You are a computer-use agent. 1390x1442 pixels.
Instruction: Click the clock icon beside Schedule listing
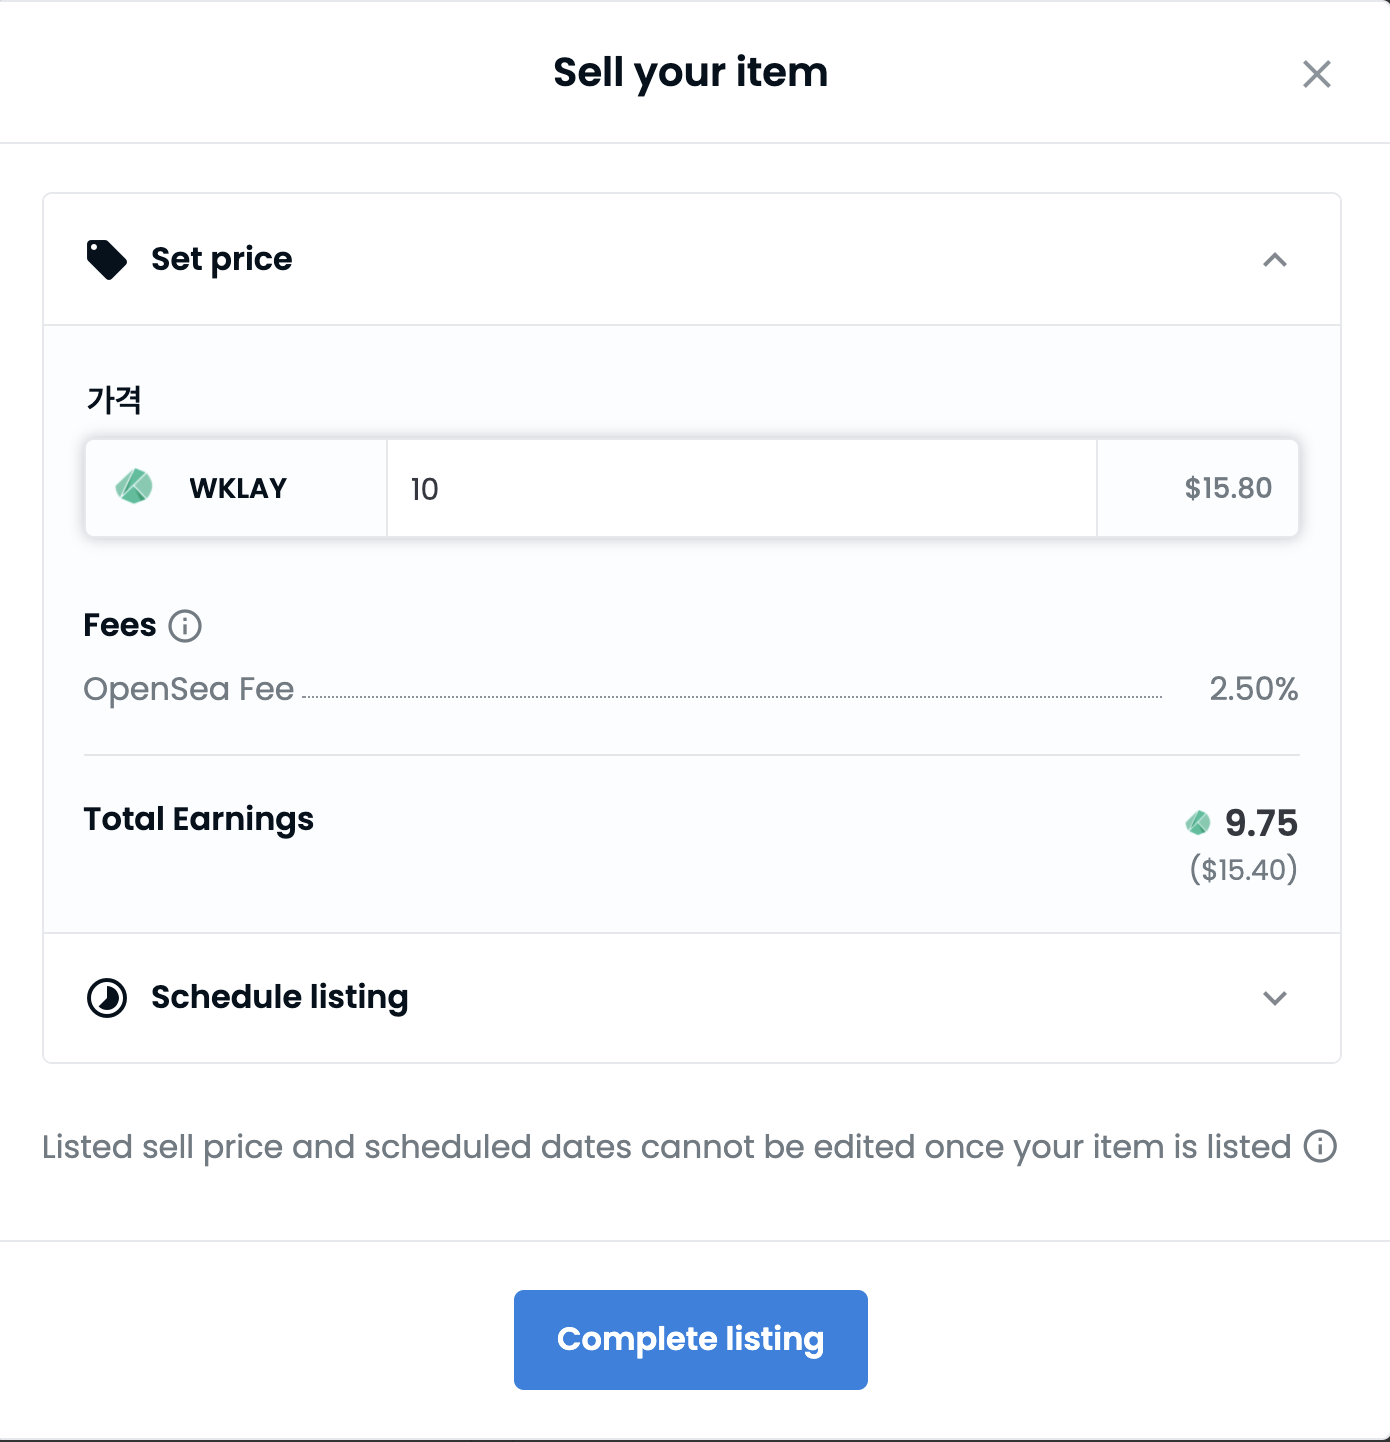[107, 997]
